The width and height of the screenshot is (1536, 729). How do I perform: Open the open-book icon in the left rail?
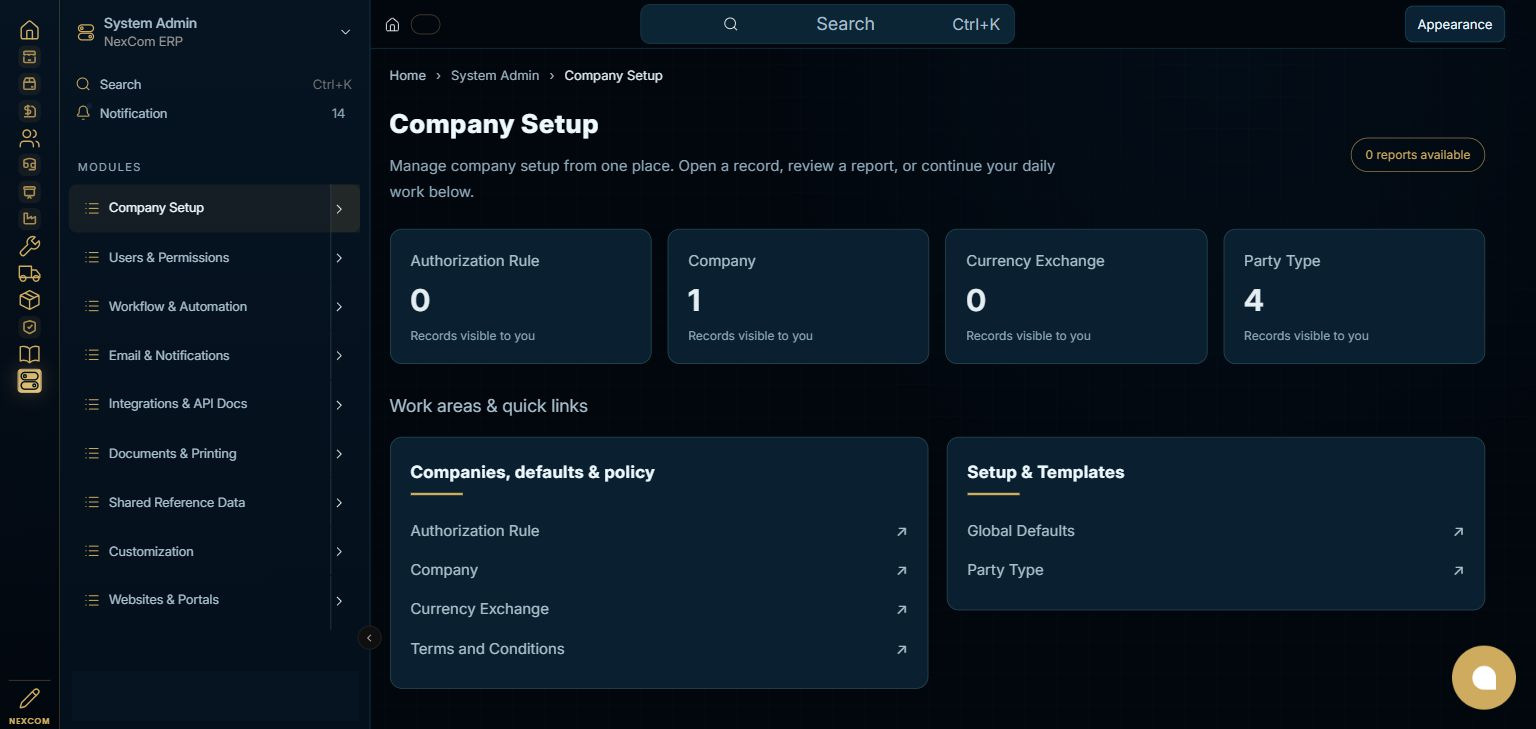30,354
